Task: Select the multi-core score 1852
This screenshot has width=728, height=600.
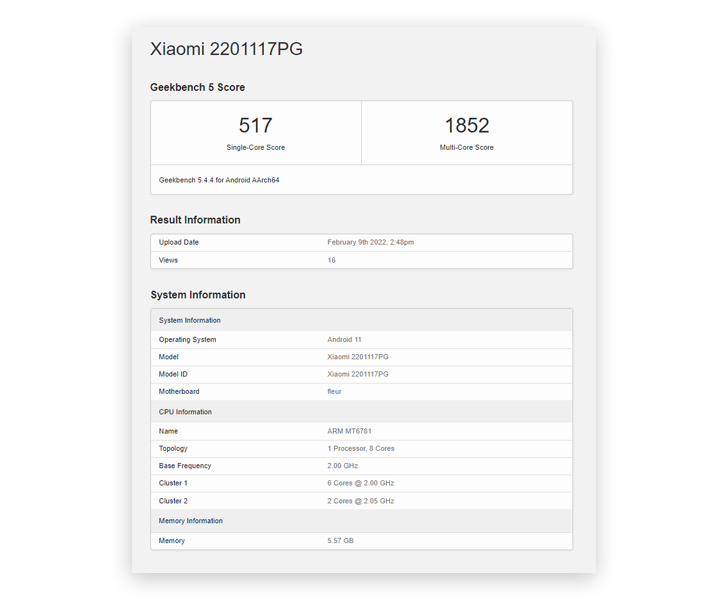Action: point(467,125)
